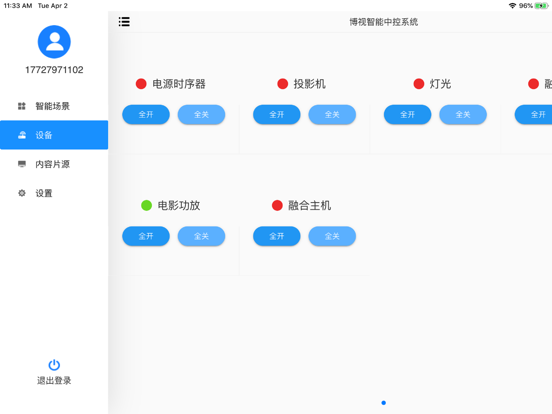This screenshot has height=414, width=552.
Task: Click the 智能场景 grid icon
Action: pos(22,106)
